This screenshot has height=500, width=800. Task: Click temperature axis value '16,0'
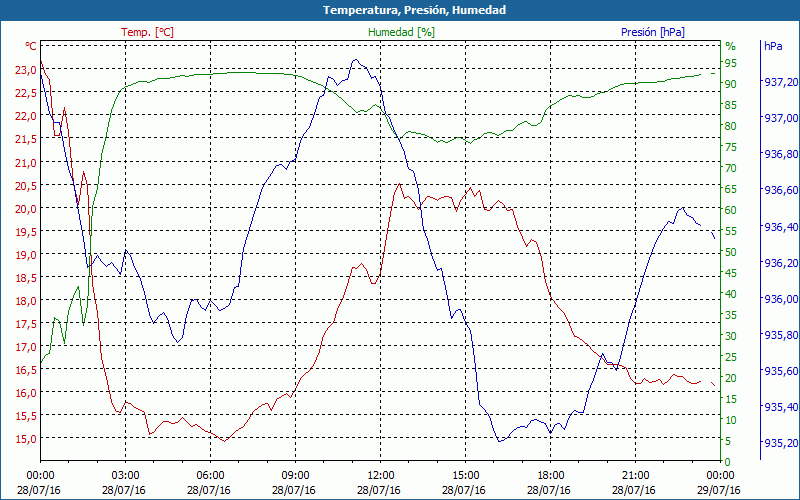(26, 393)
